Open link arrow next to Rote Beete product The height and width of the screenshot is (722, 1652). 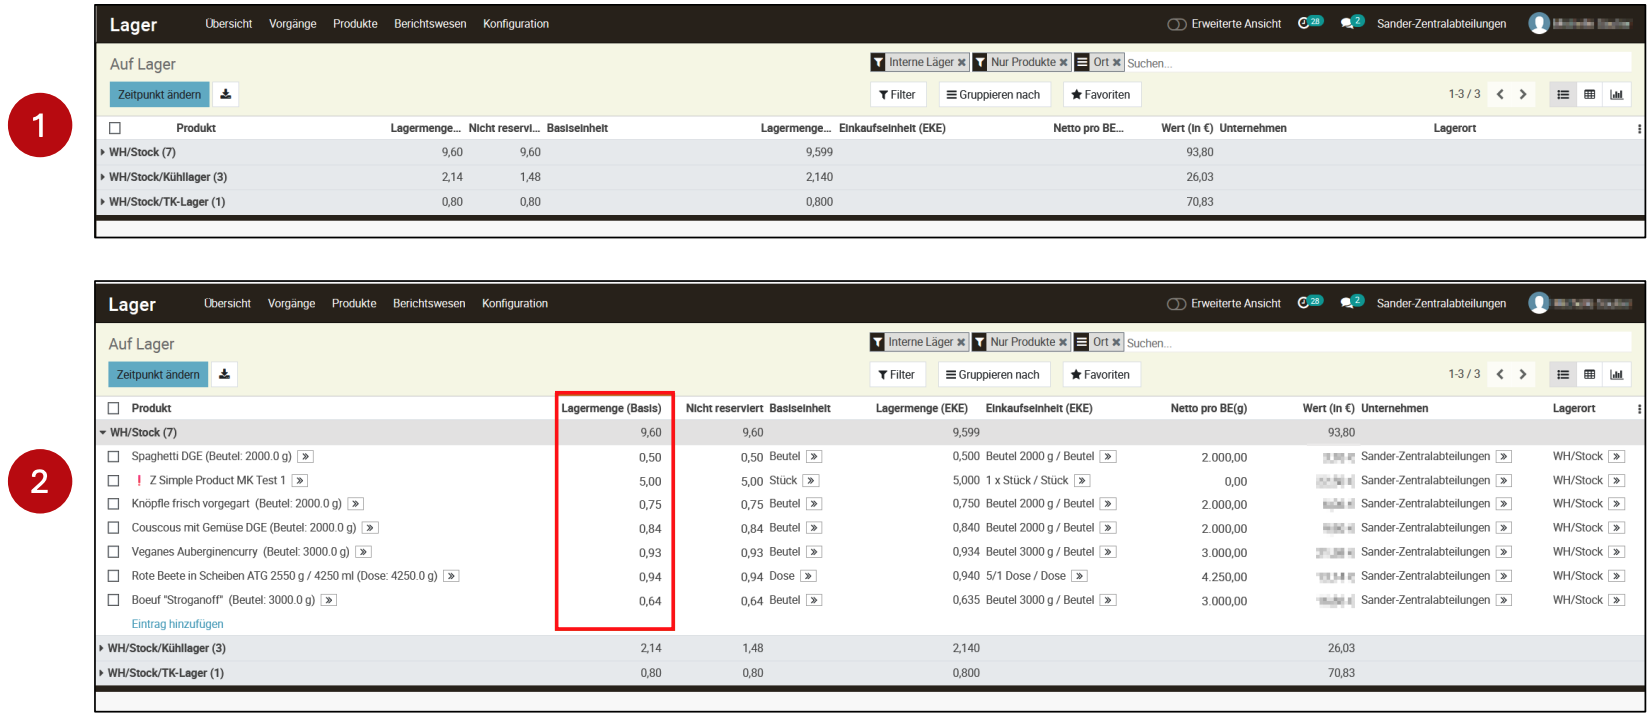451,576
